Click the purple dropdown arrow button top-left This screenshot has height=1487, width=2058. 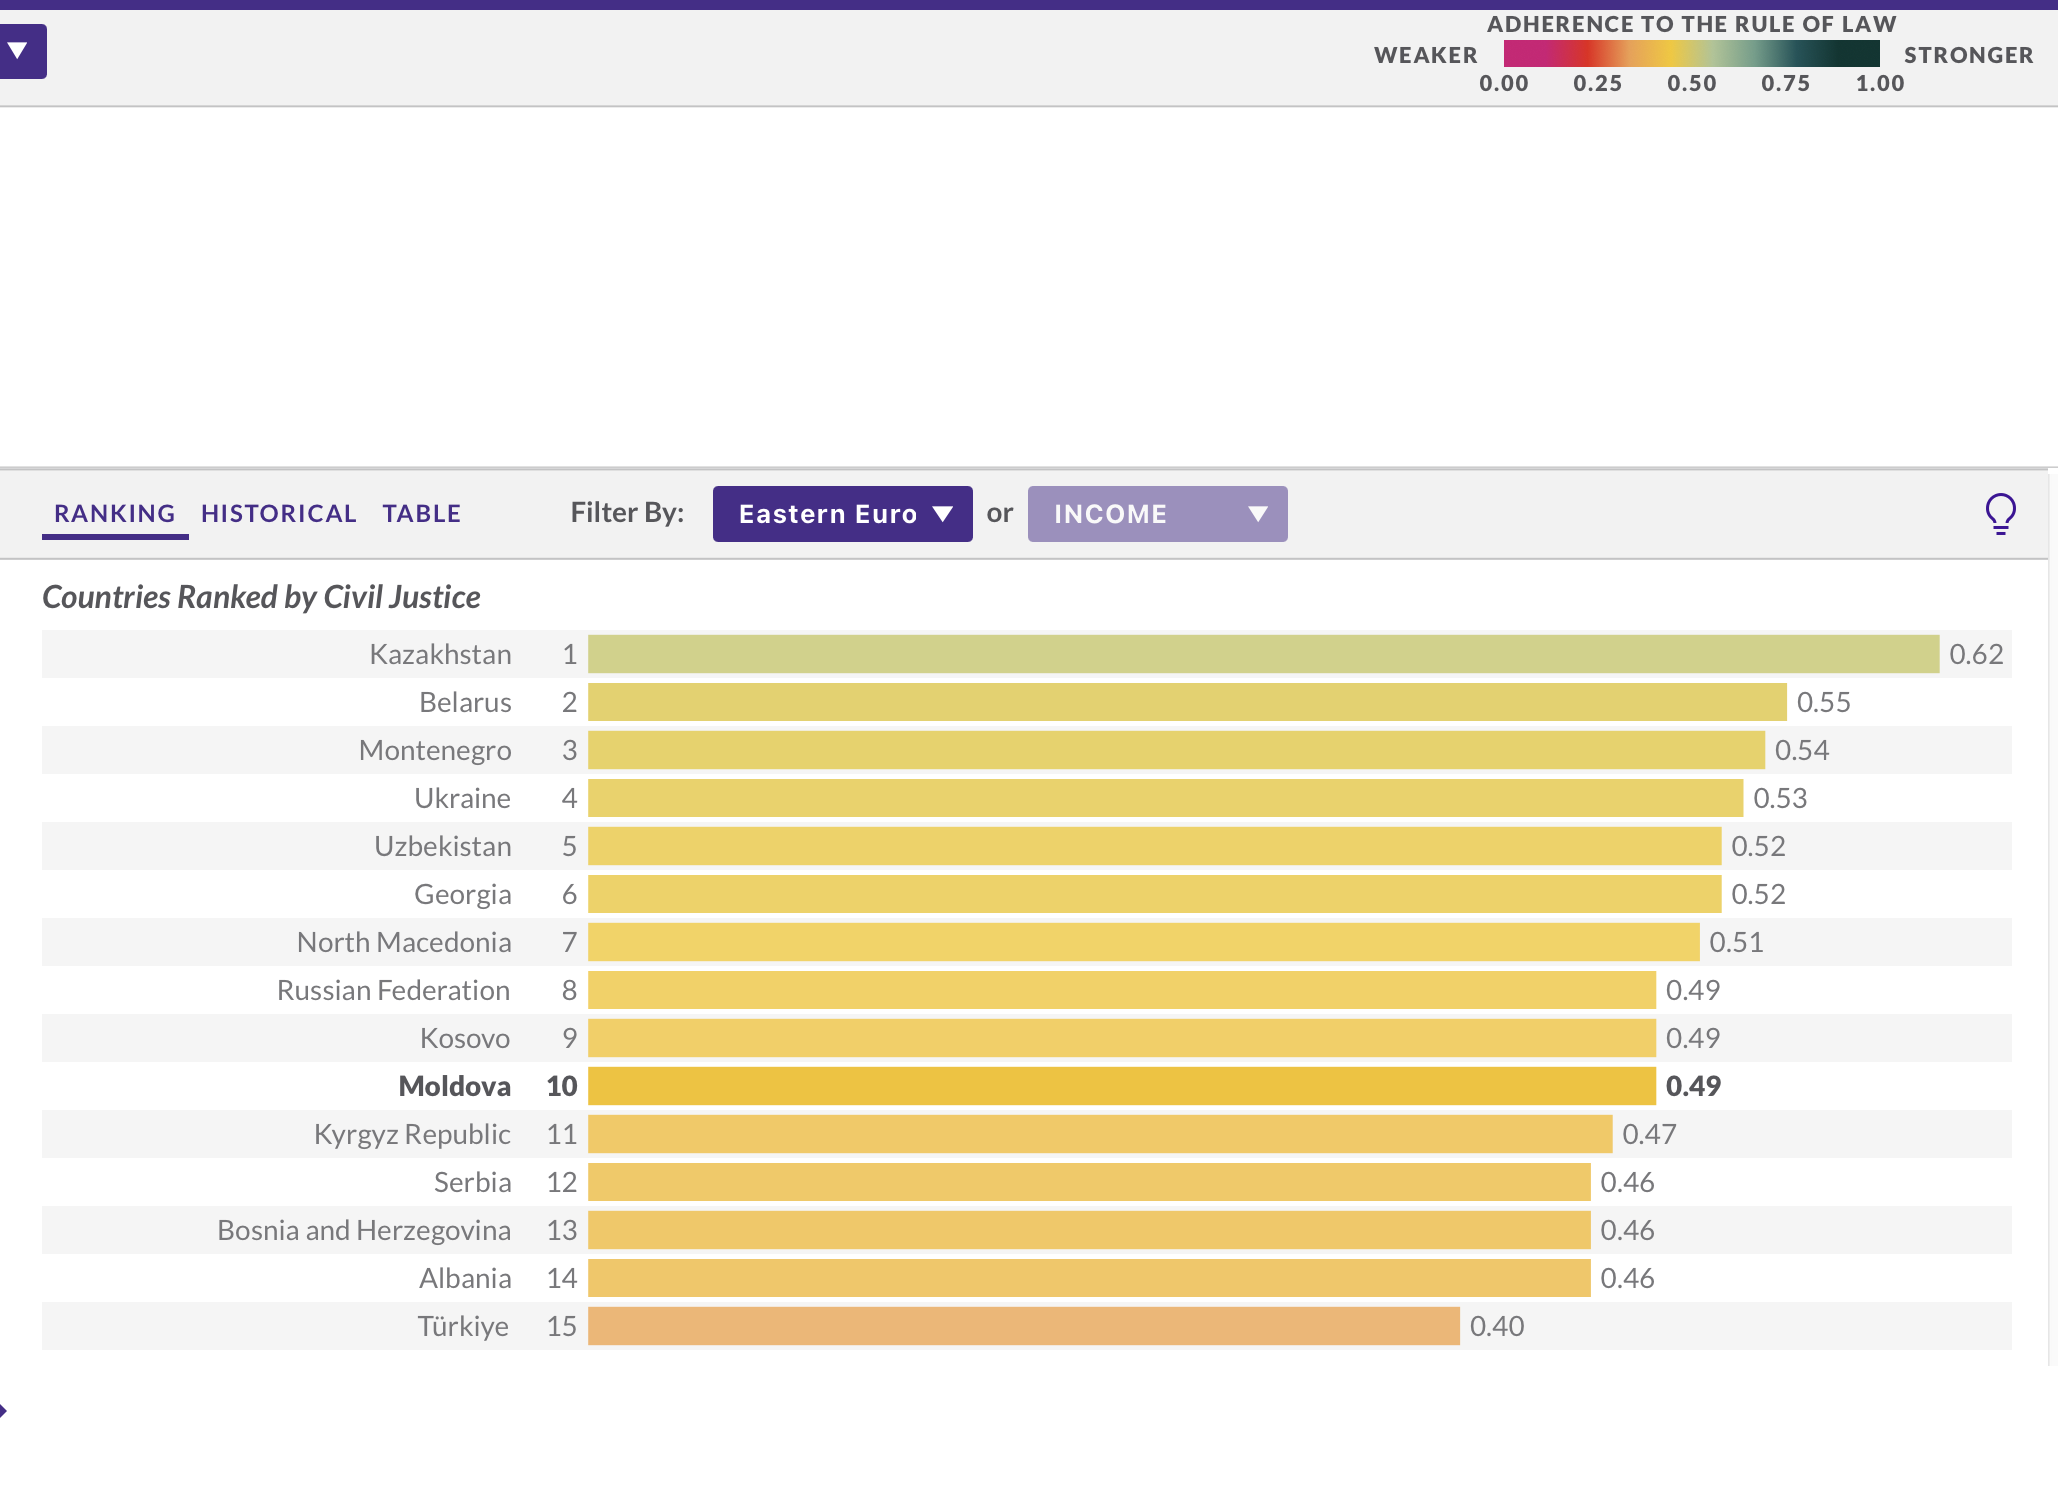(20, 51)
